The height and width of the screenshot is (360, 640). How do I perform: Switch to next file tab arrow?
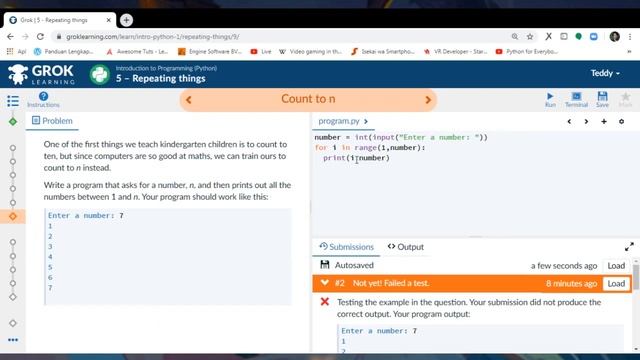[586, 121]
